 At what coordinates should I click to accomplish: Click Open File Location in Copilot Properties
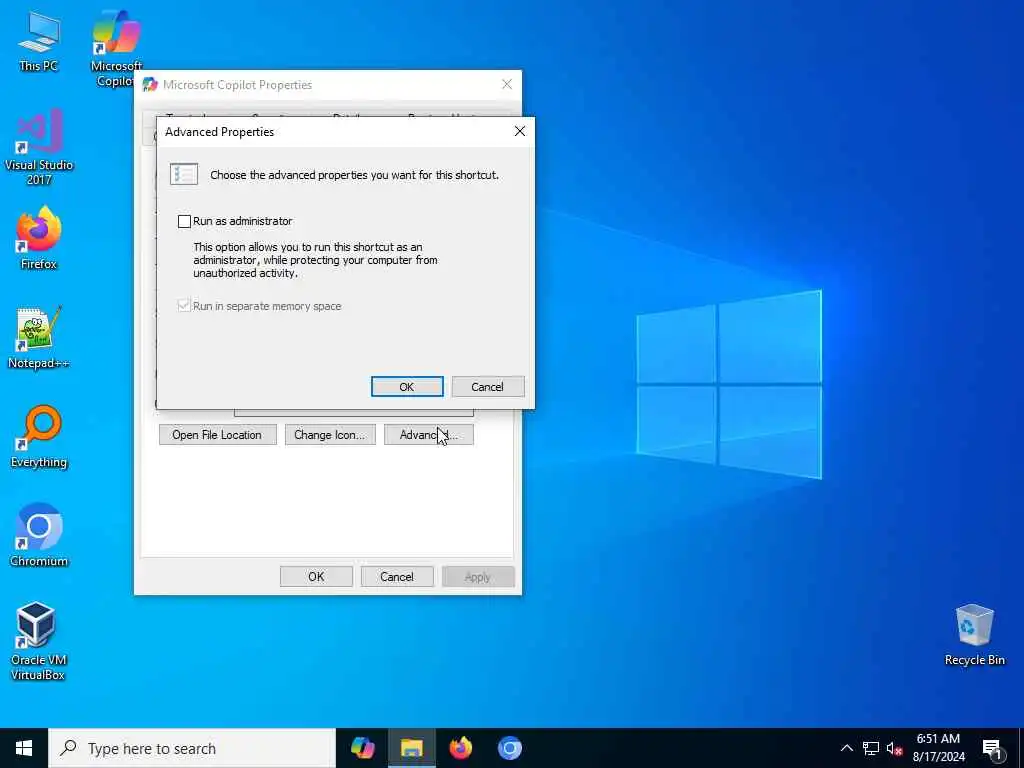pos(217,435)
